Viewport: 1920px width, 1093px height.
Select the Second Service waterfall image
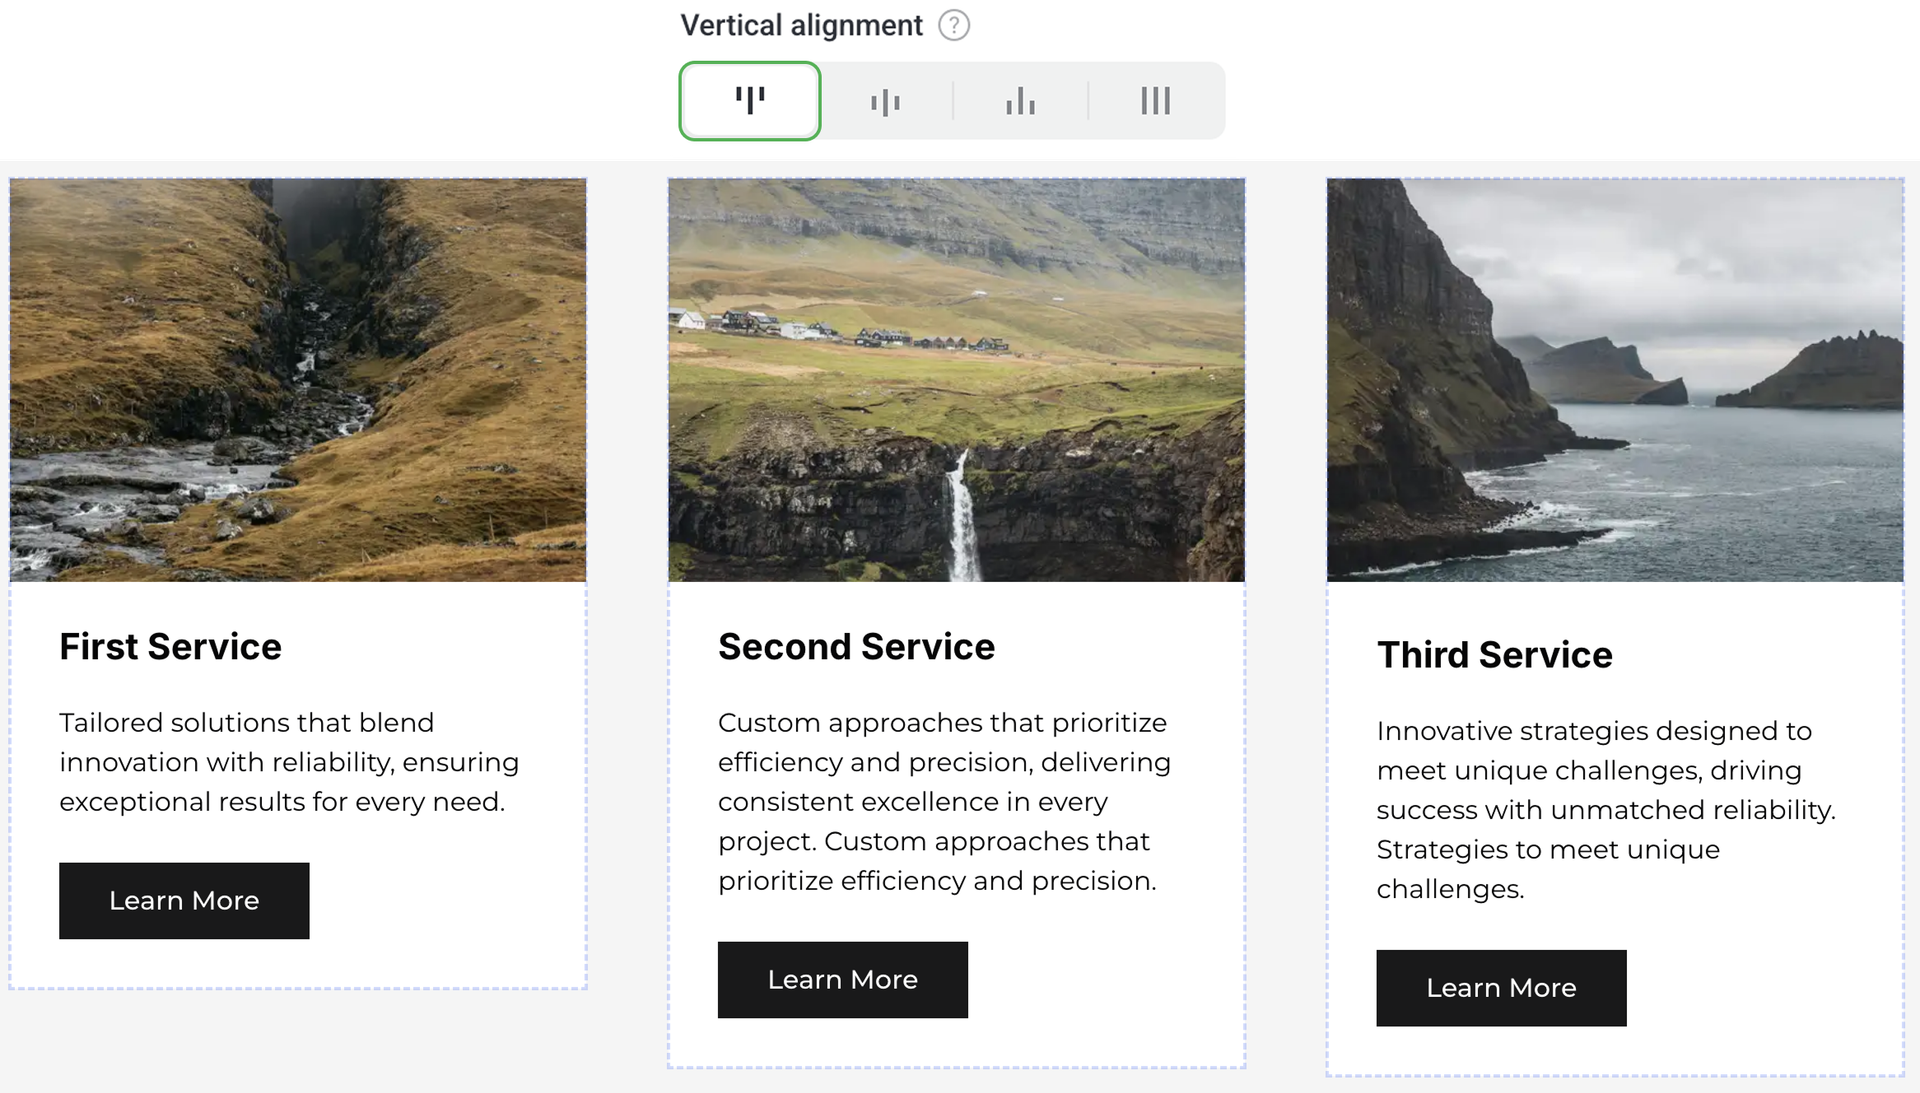[x=956, y=380]
